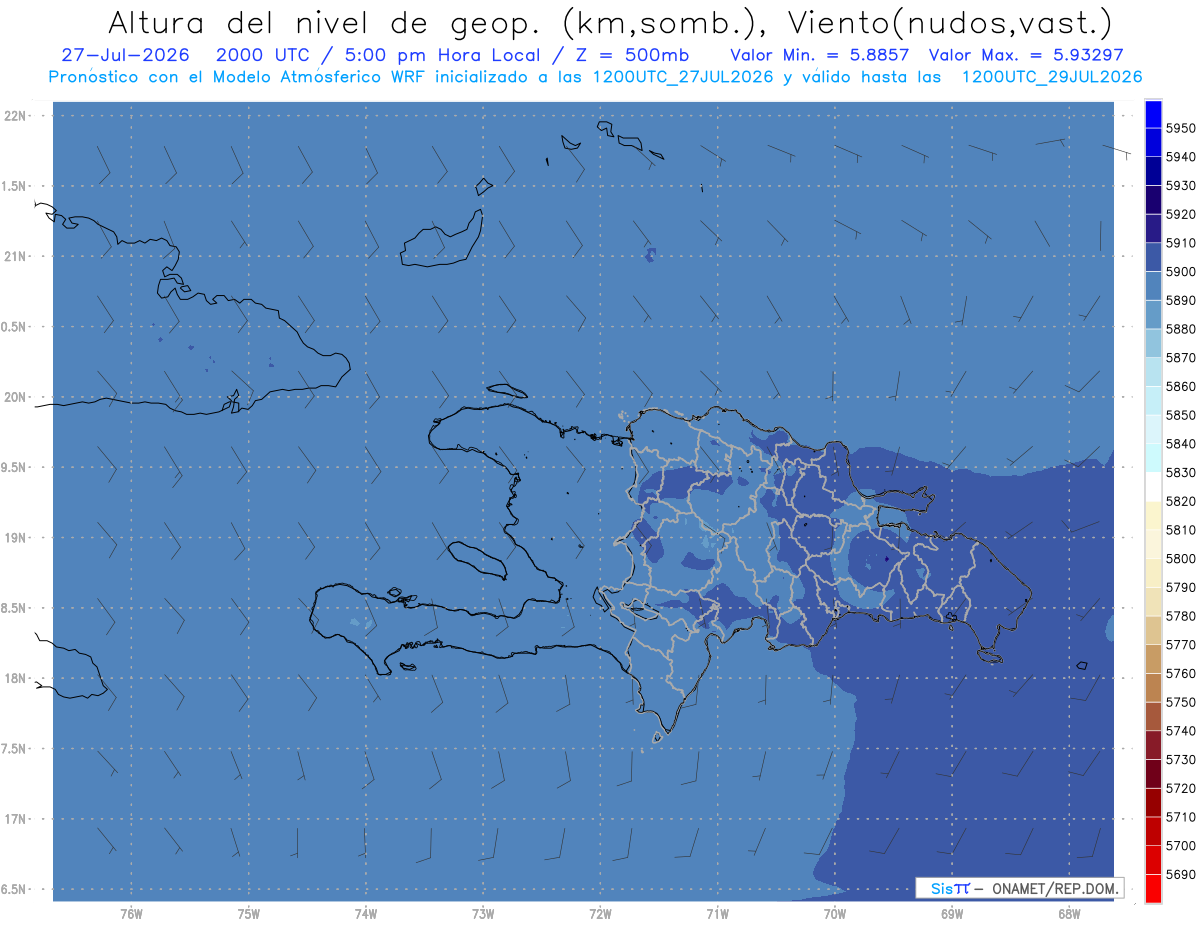Click the bright red bottom swatch of color scale
Image resolution: width=1200 pixels, height=927 pixels.
[1153, 888]
